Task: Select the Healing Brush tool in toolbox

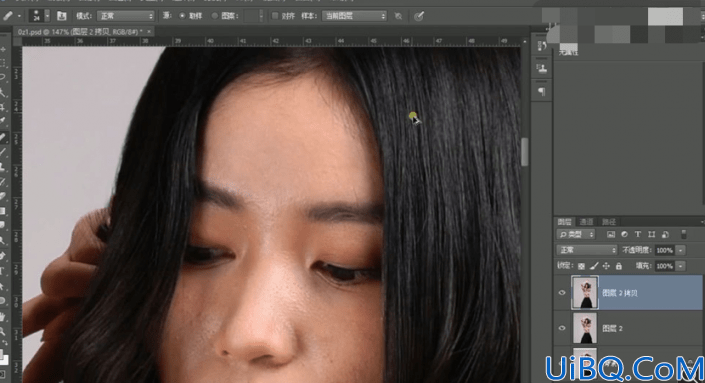Action: point(3,137)
